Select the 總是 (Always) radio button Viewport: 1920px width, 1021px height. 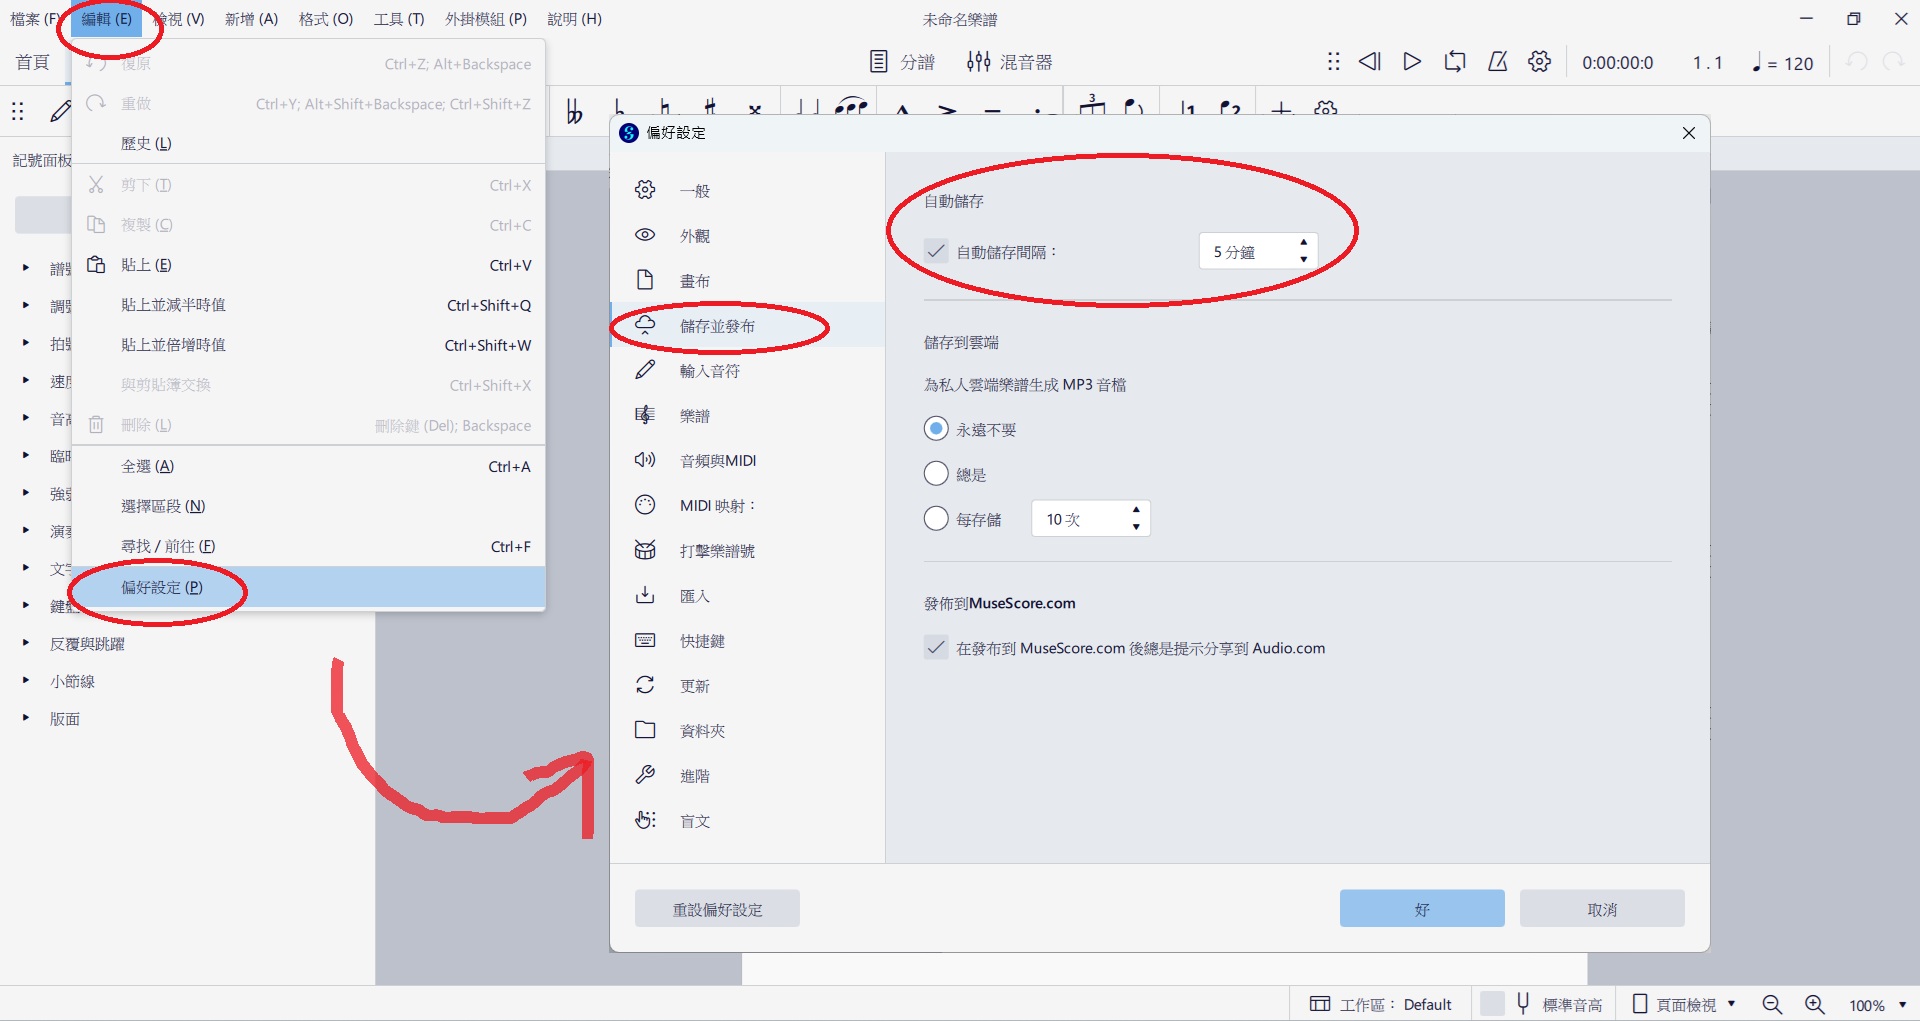click(x=936, y=474)
